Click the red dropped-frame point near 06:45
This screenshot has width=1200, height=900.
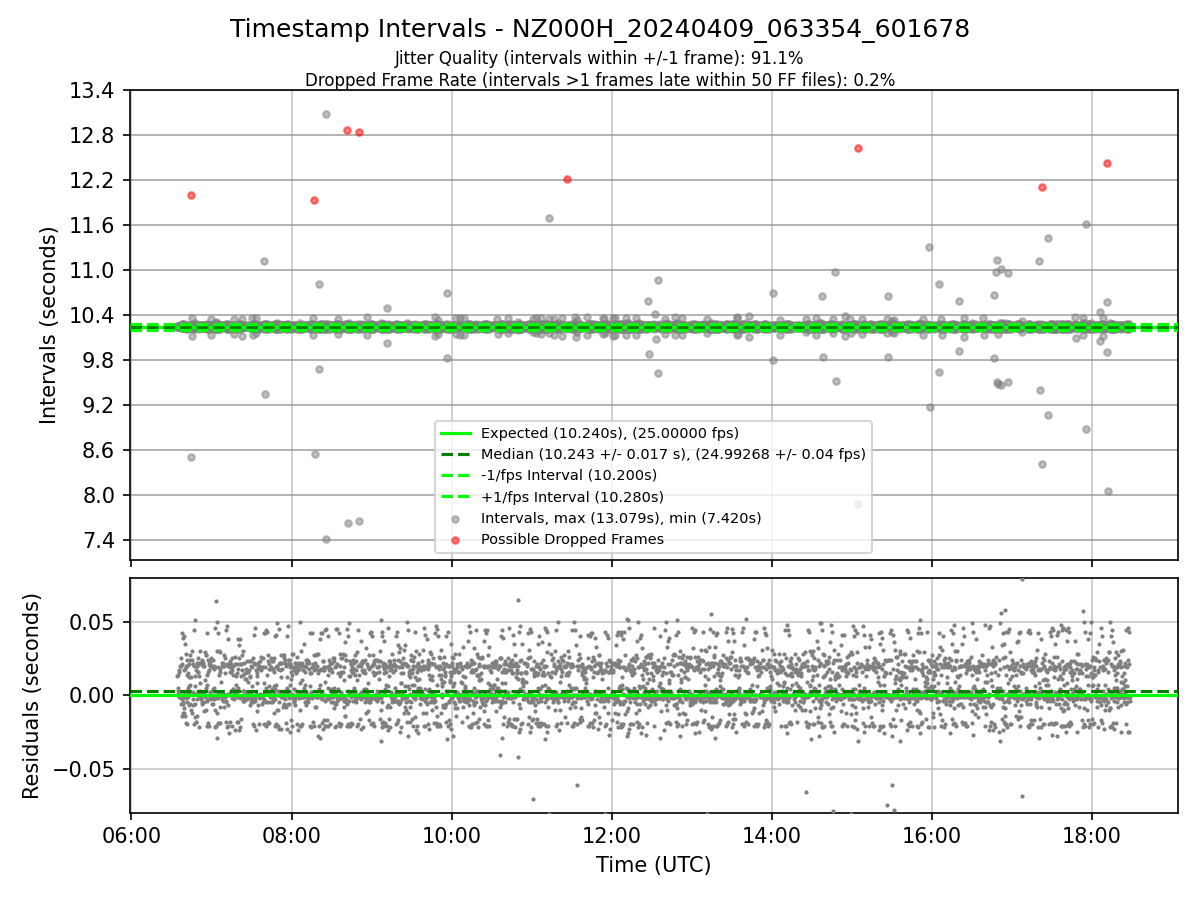click(x=191, y=195)
